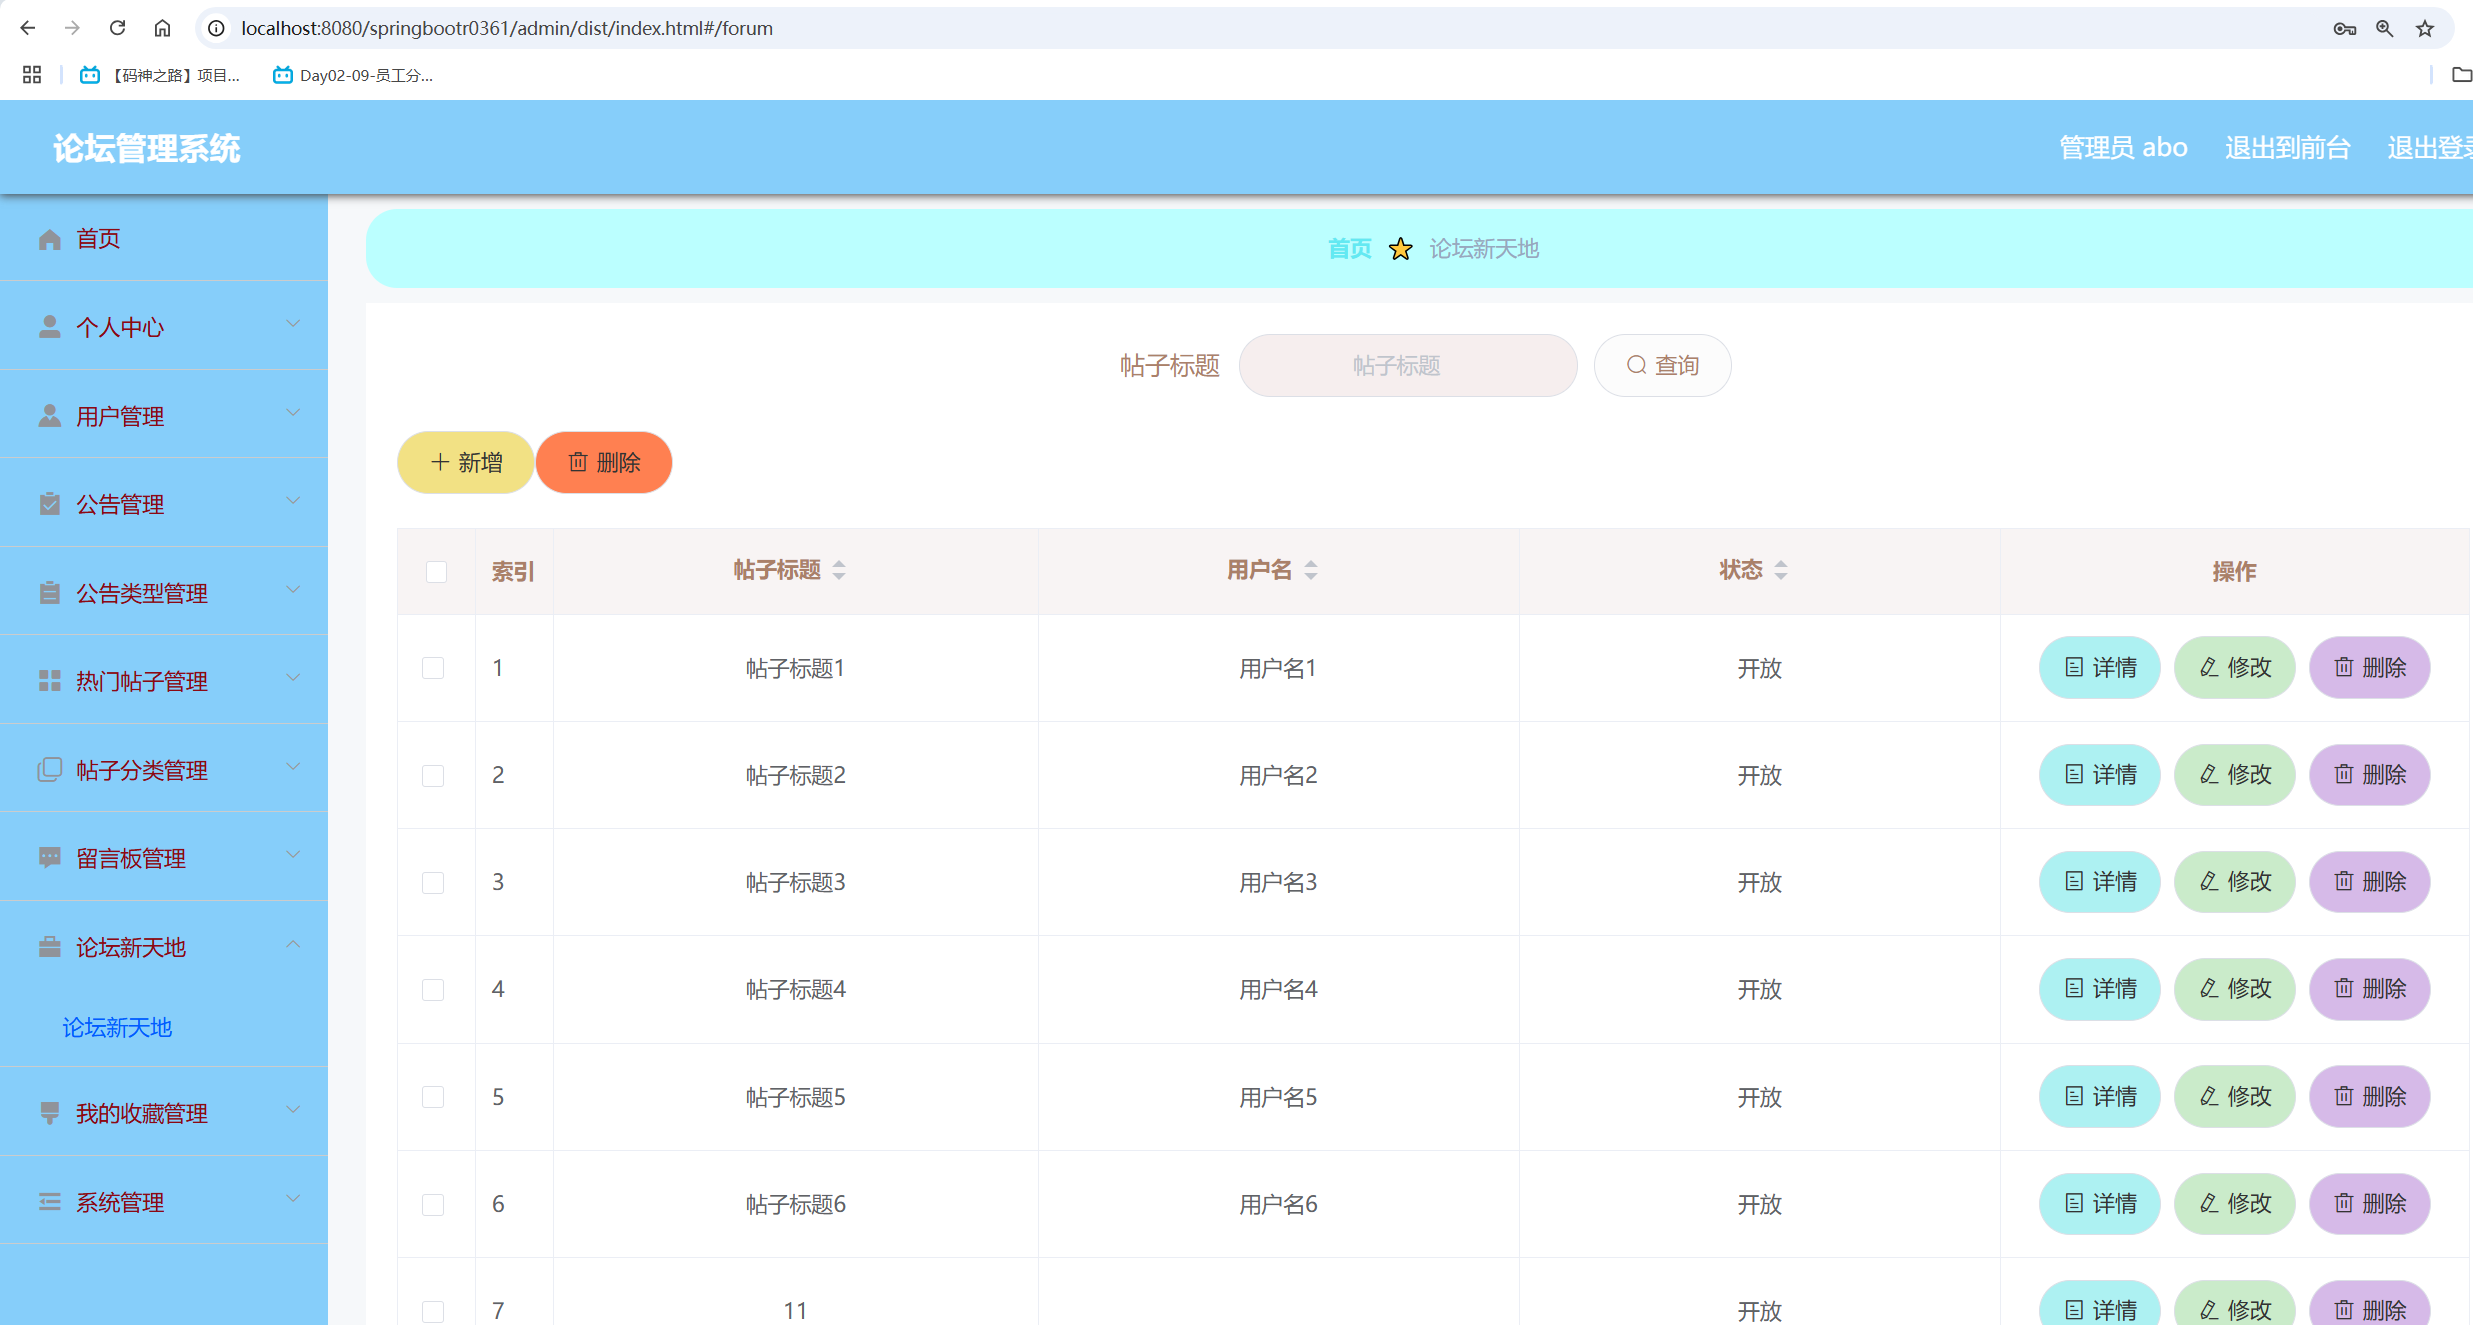The height and width of the screenshot is (1325, 2473).
Task: Click the bookmark star icon in address bar
Action: pos(2424,29)
